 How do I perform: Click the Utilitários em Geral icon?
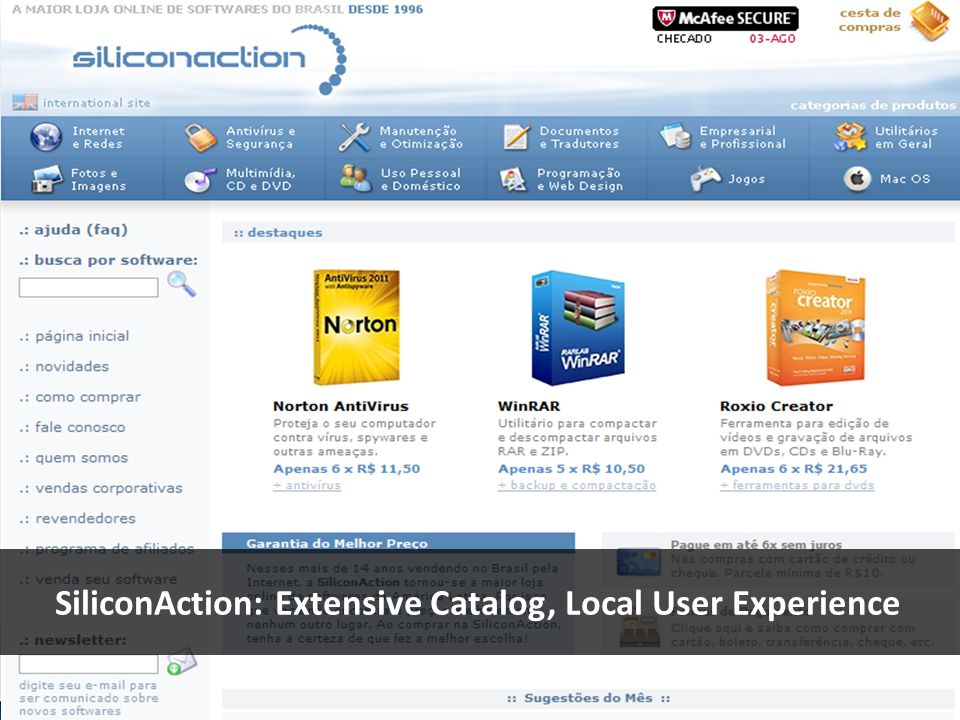click(850, 137)
